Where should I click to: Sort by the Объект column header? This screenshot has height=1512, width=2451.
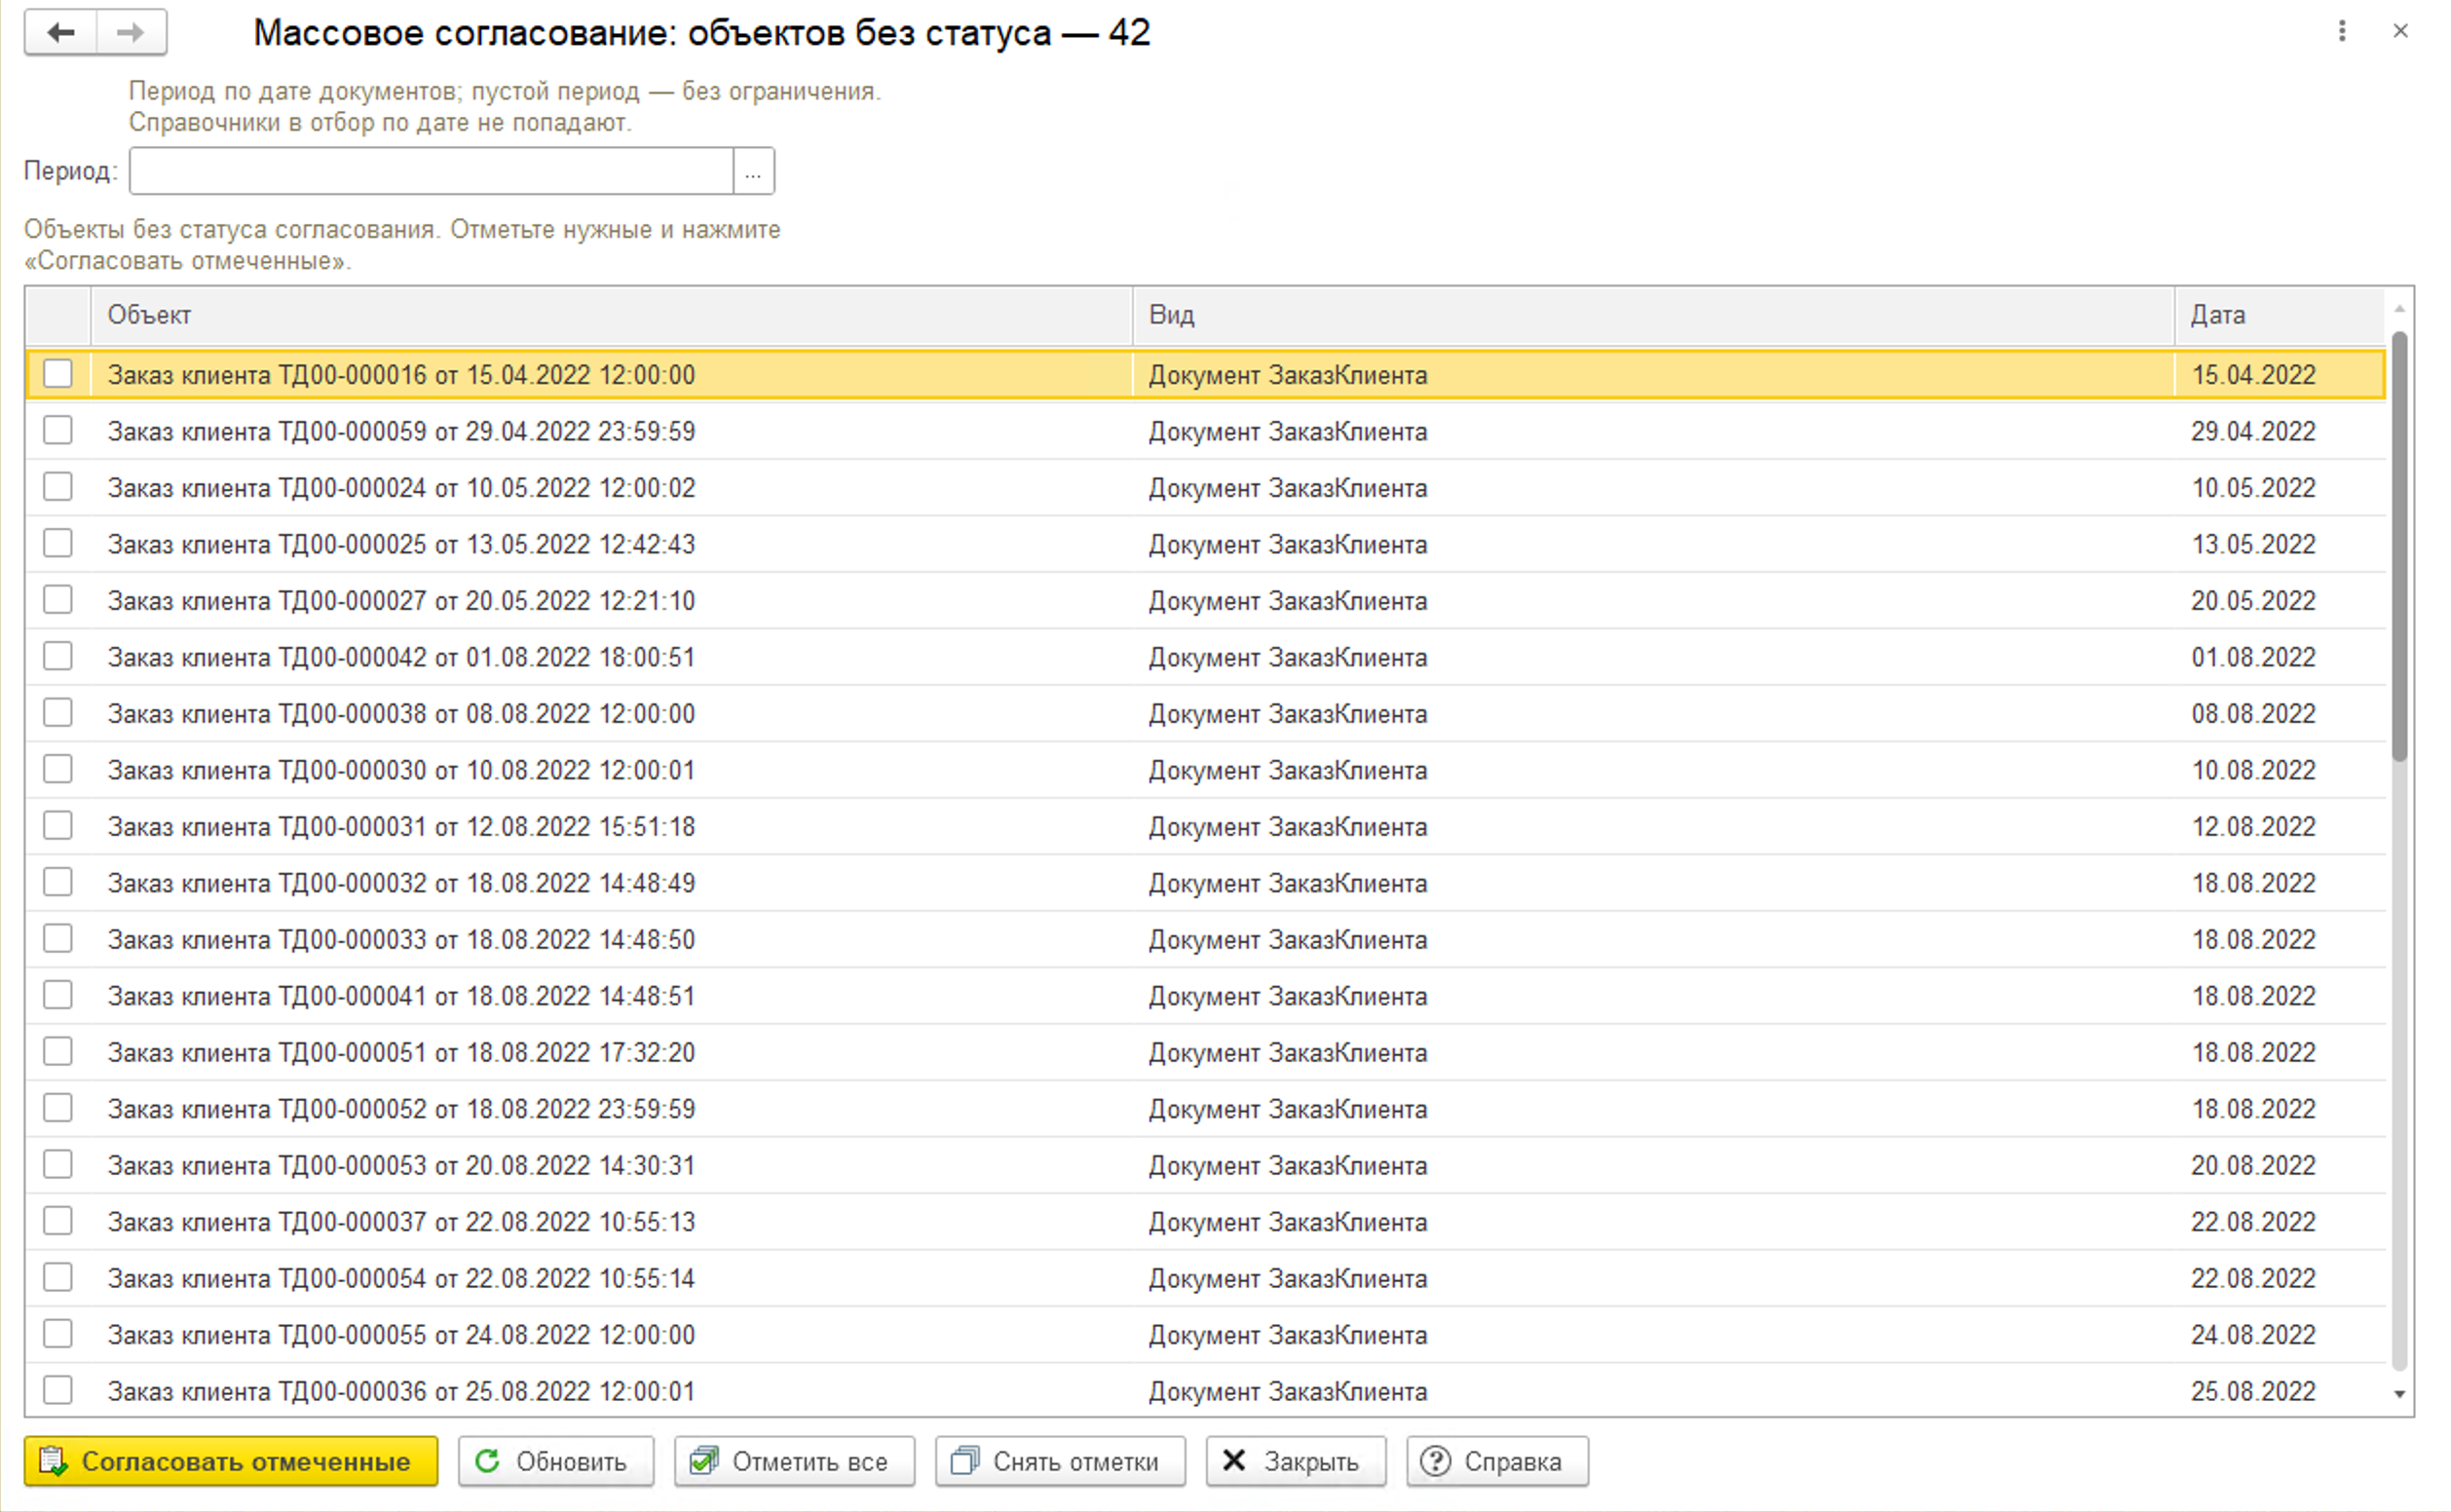coord(612,315)
